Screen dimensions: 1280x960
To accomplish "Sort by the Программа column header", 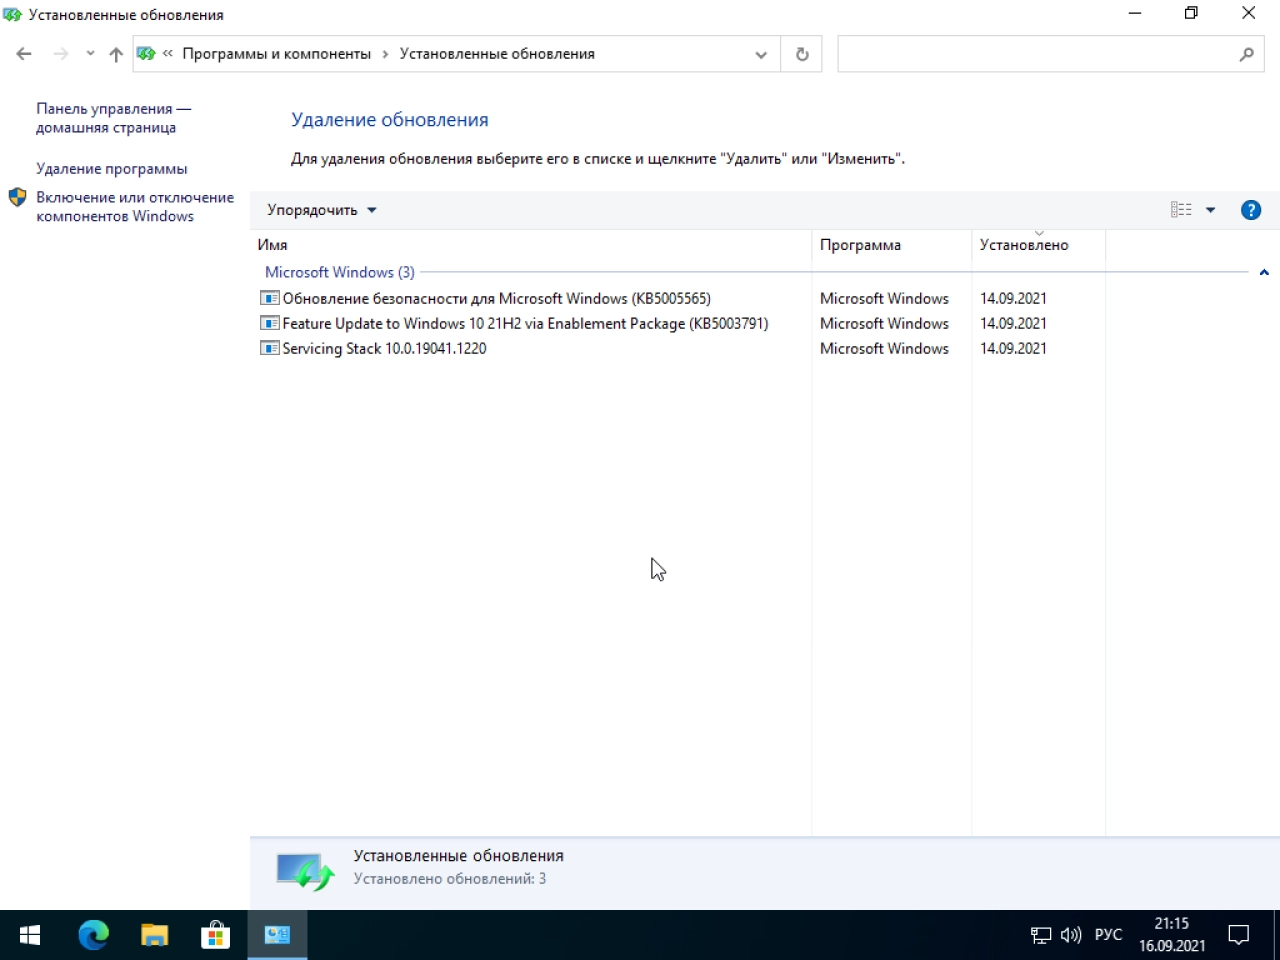I will (891, 245).
